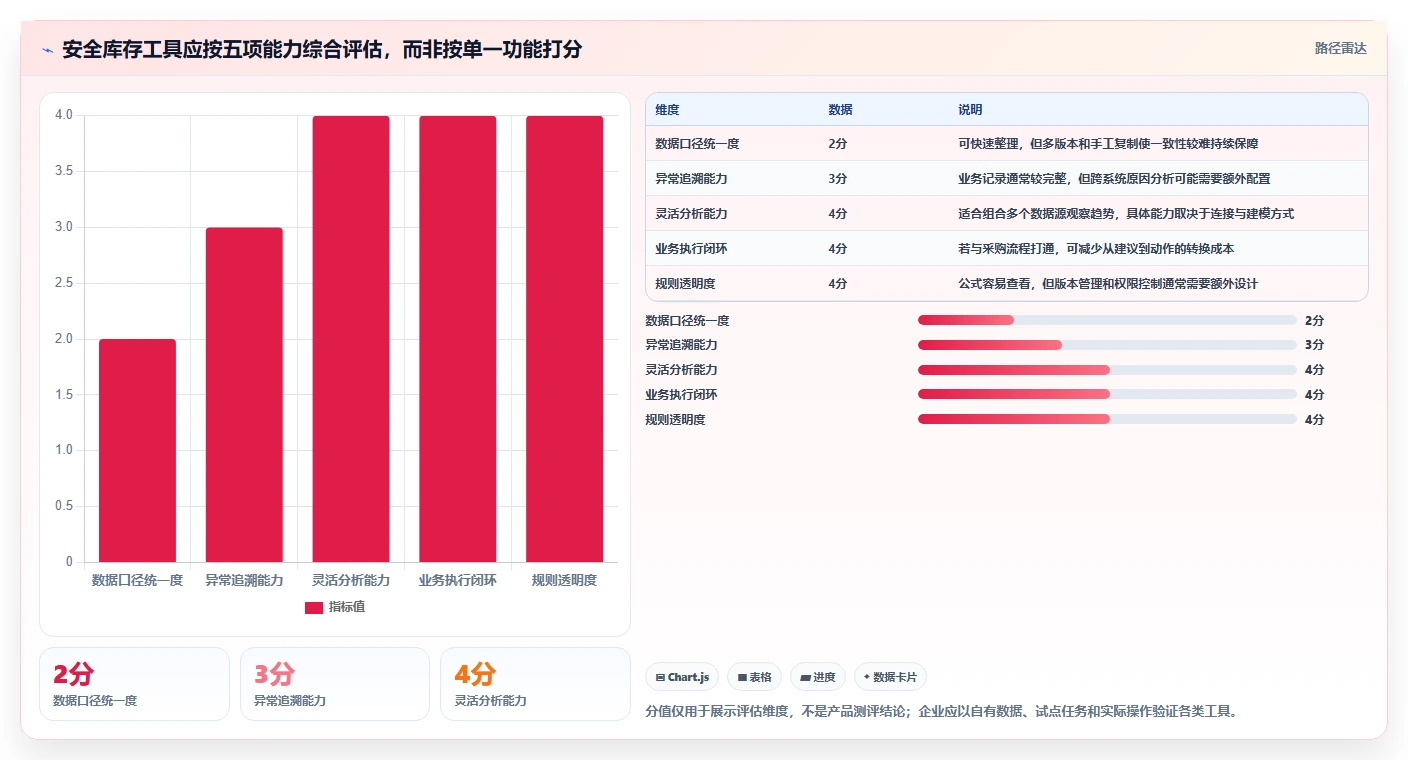Click the 数据口径统一度 progress bar
Screen dimensions: 1408x760
(1107, 320)
